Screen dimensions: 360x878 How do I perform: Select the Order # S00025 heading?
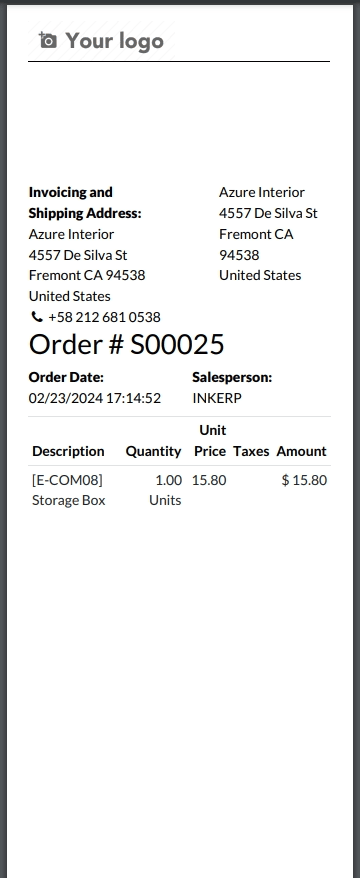point(127,344)
